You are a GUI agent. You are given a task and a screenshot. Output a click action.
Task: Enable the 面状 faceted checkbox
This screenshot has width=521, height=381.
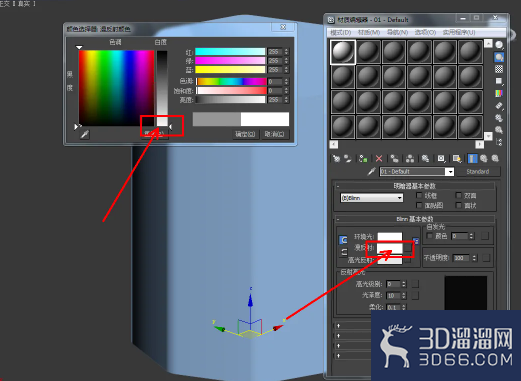tap(459, 205)
